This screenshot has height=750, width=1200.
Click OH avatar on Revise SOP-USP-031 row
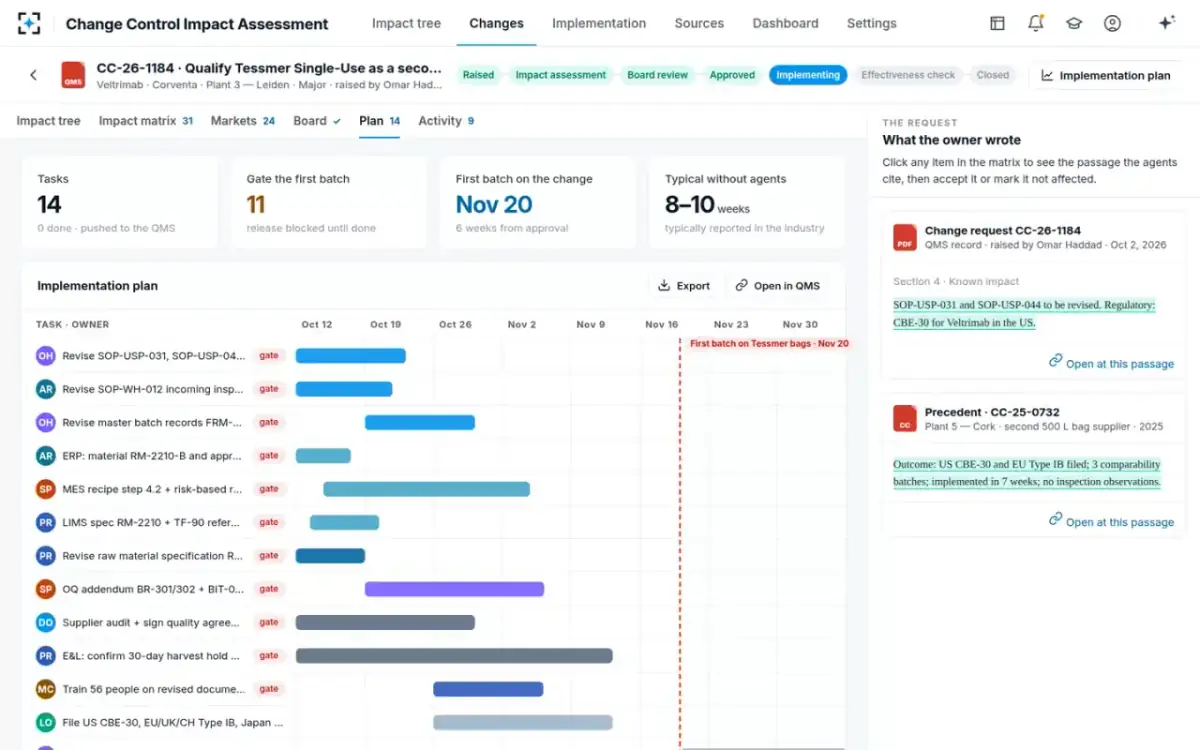[x=45, y=356]
